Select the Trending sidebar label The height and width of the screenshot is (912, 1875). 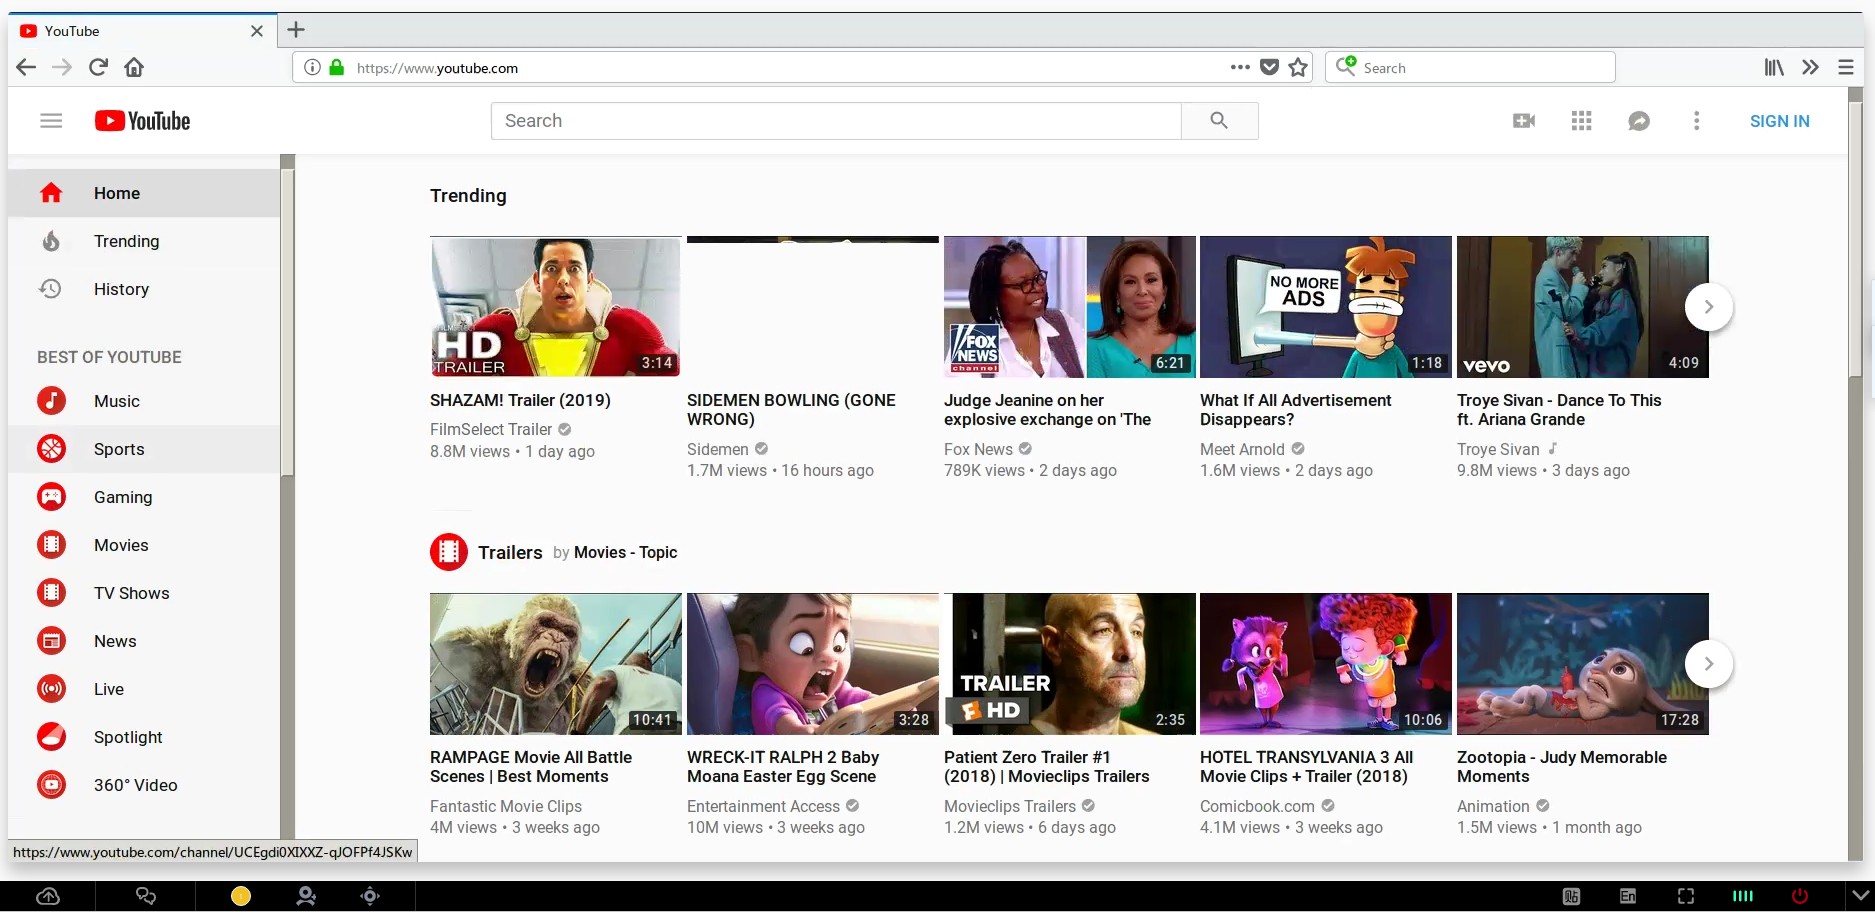(126, 241)
